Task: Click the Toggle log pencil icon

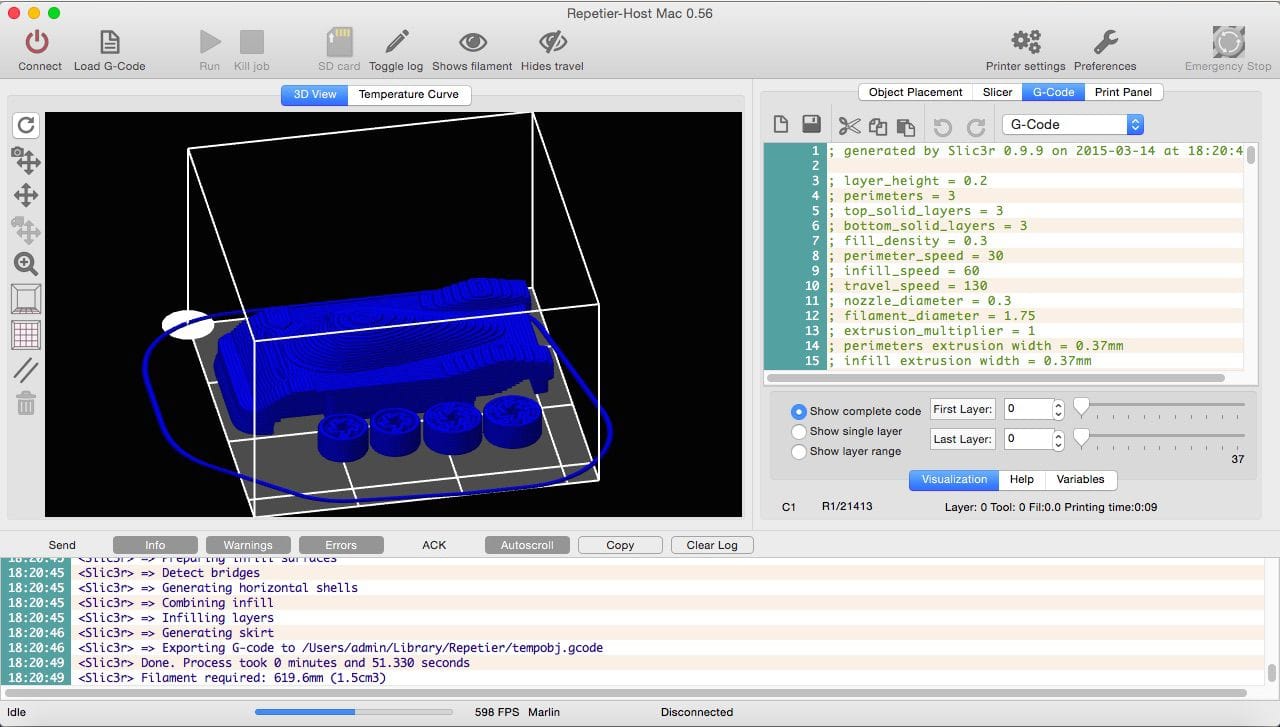Action: [x=396, y=42]
